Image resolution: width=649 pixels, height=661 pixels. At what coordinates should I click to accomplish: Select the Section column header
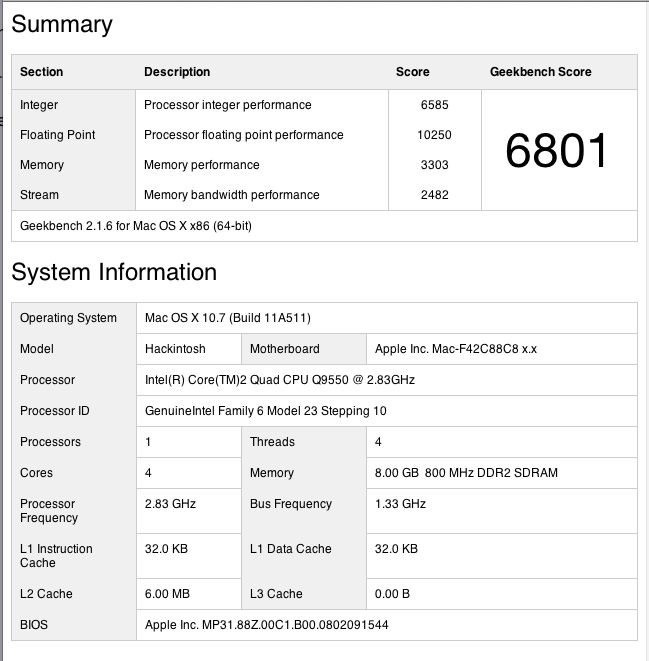[41, 72]
